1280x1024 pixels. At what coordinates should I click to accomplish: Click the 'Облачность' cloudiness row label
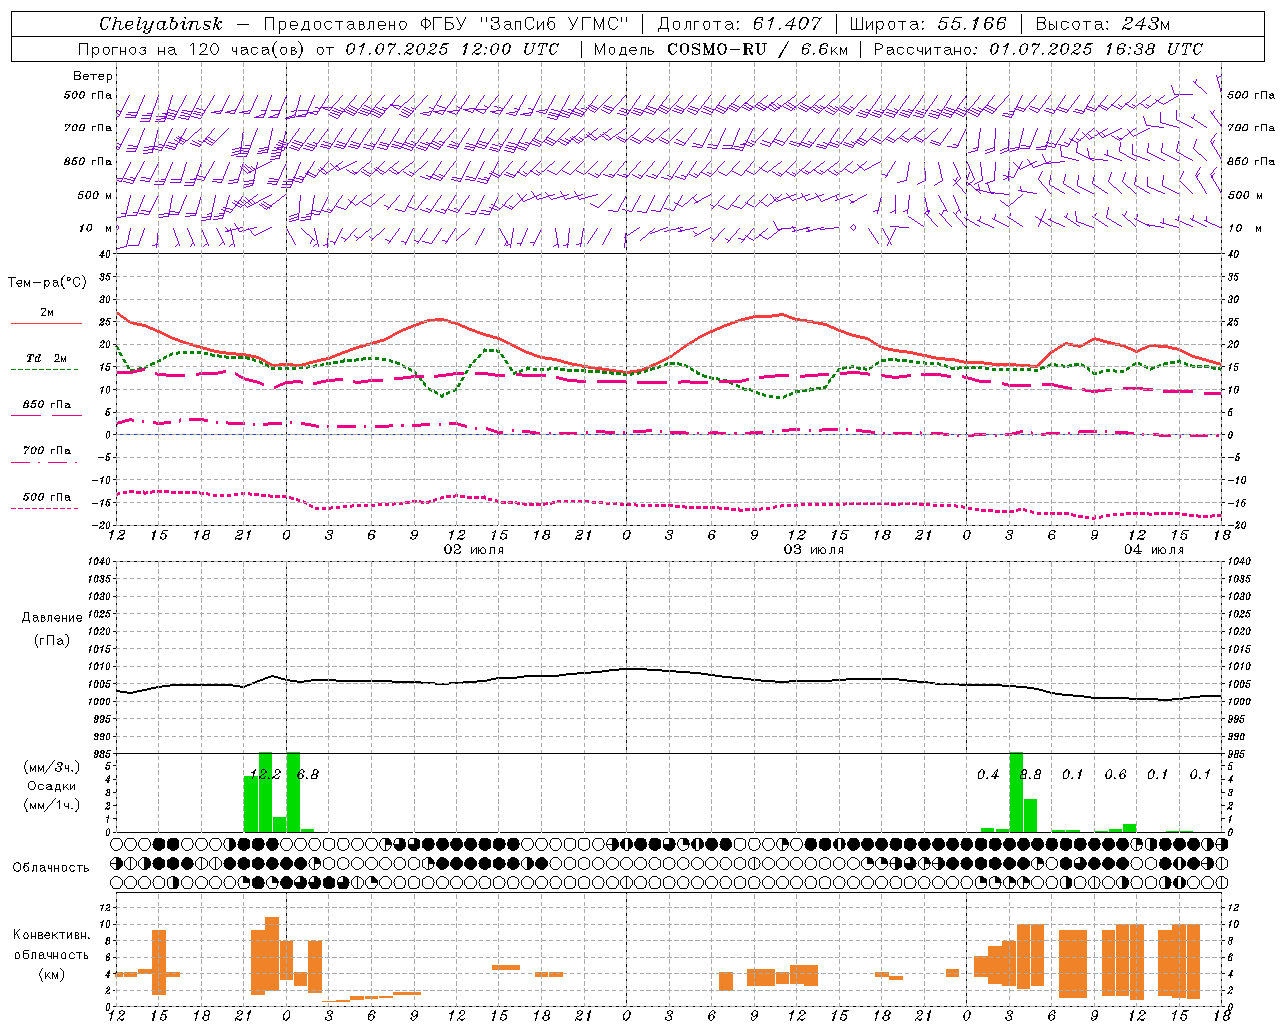click(52, 867)
